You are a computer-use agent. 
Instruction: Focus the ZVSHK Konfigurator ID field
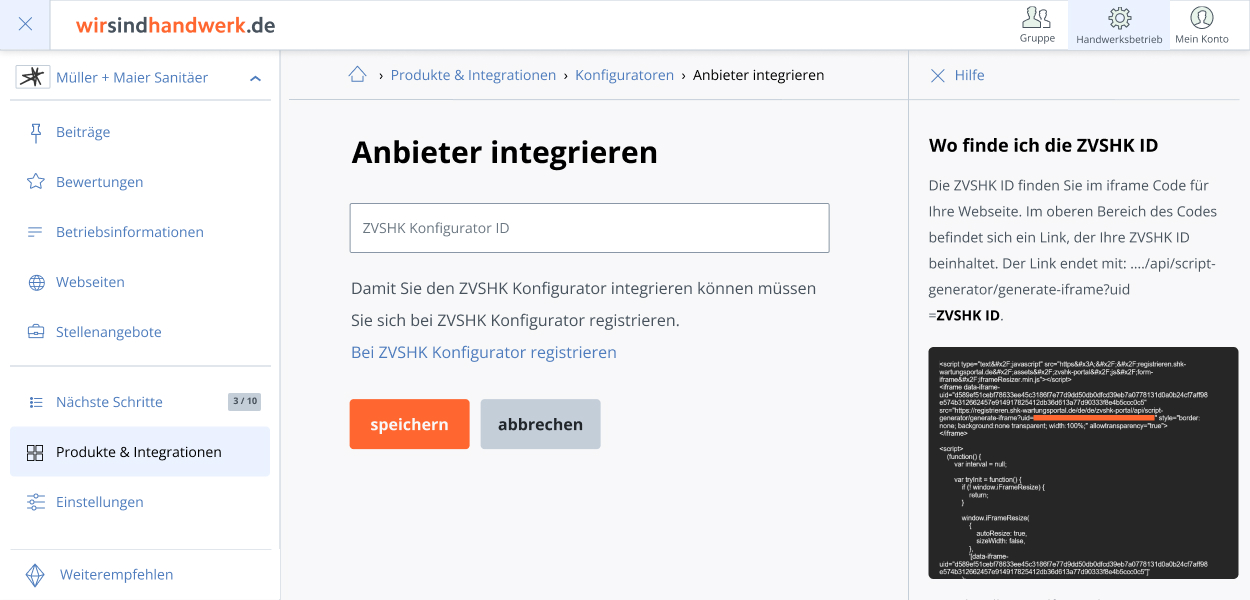tap(589, 228)
